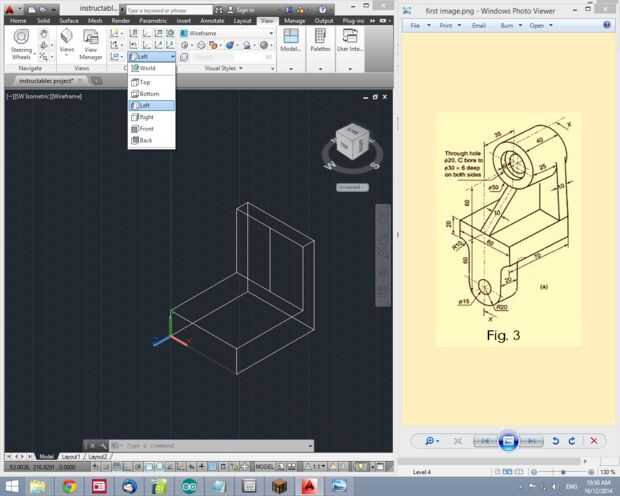Open the Layout2 tab
Image resolution: width=620 pixels, height=496 pixels.
(x=97, y=456)
